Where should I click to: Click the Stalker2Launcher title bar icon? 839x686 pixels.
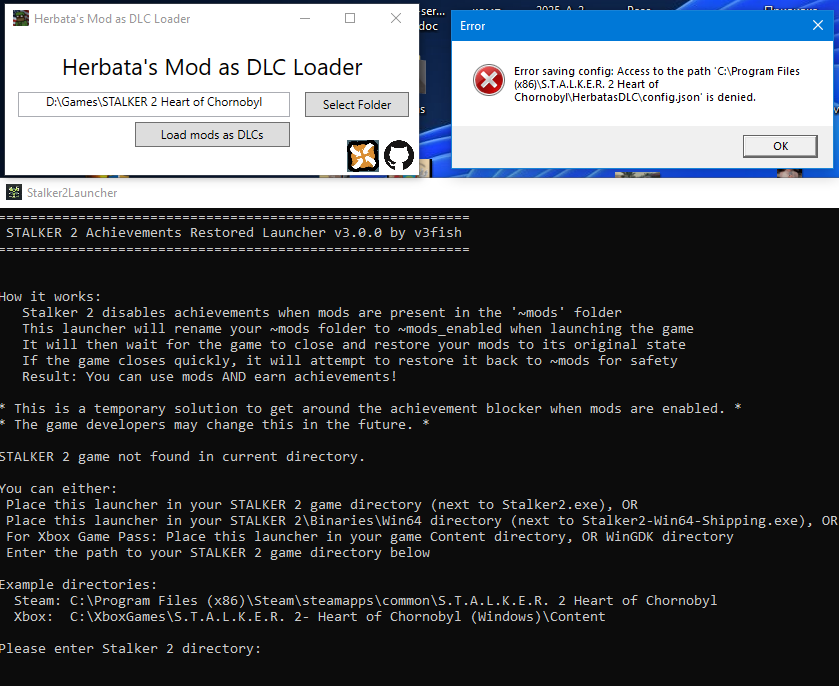14,193
